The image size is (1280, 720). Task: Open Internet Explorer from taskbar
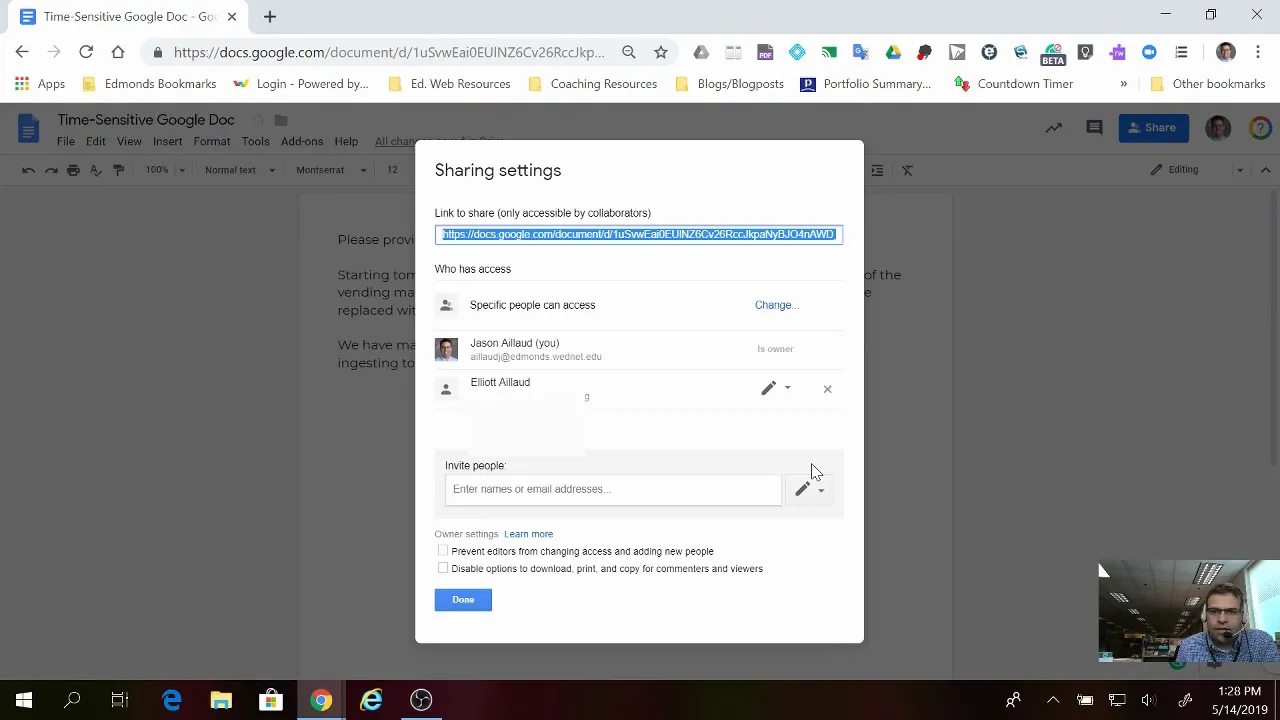tap(371, 700)
